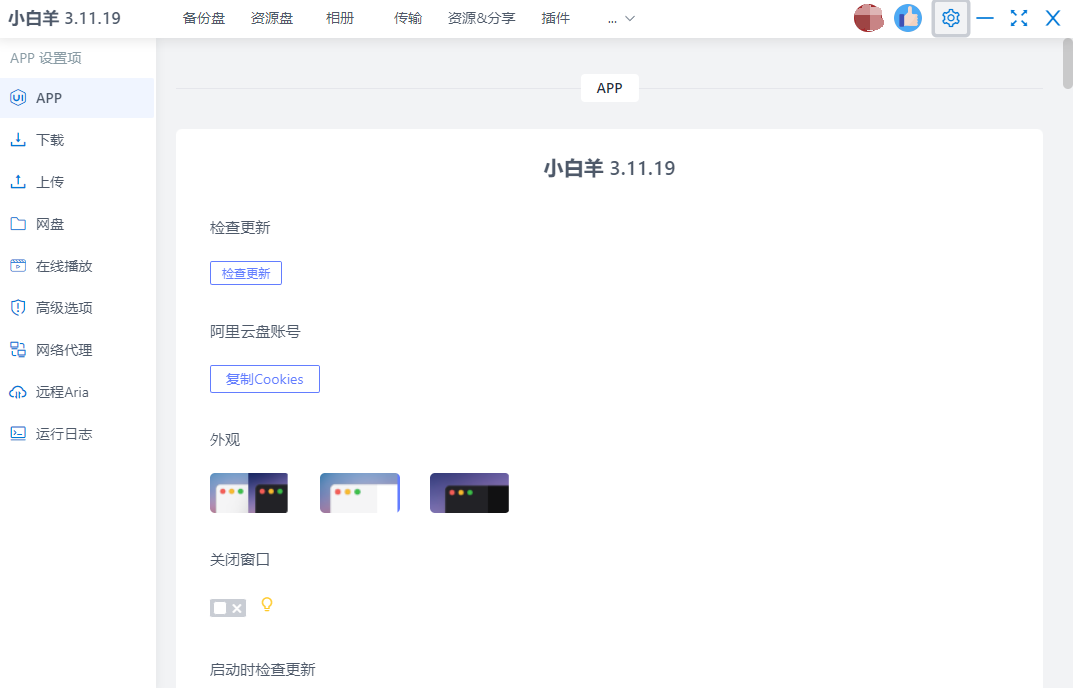Open 网络代理 settings
Viewport: 1073px width, 688px height.
77,350
